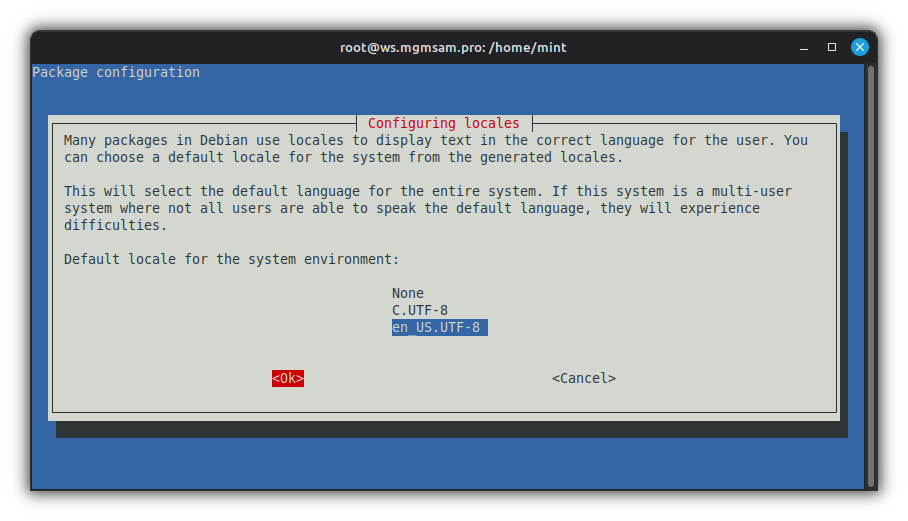Close the terminal window
Screen dimensions: 908x521
[x=859, y=47]
